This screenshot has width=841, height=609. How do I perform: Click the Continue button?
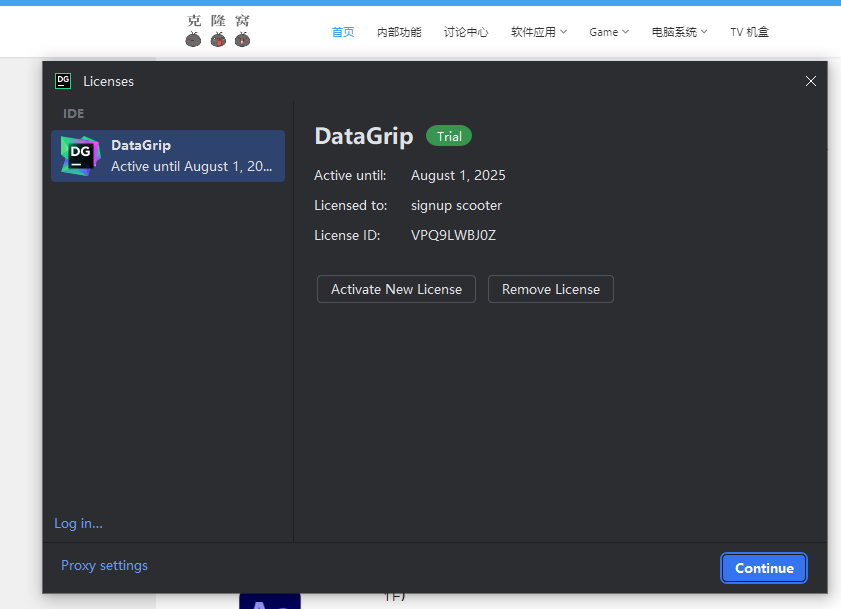pyautogui.click(x=764, y=568)
